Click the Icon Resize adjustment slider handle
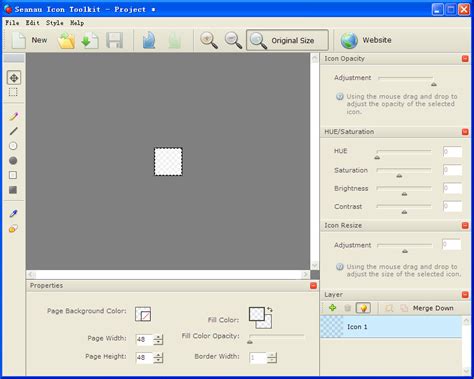 (405, 251)
